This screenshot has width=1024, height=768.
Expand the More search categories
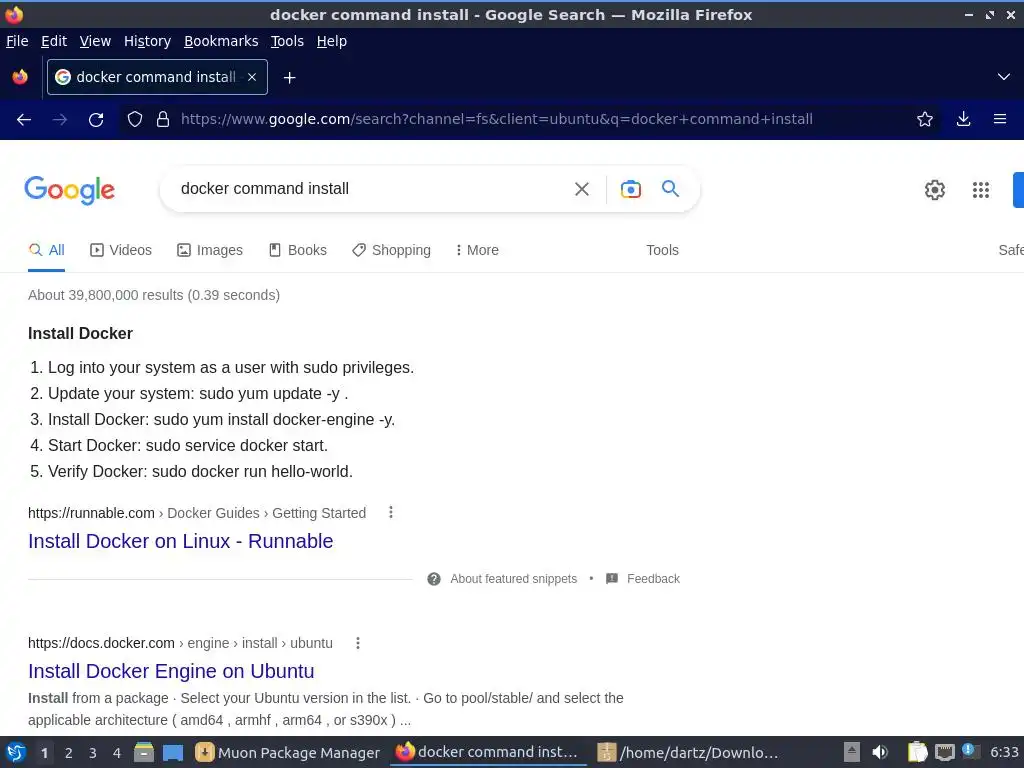click(477, 250)
